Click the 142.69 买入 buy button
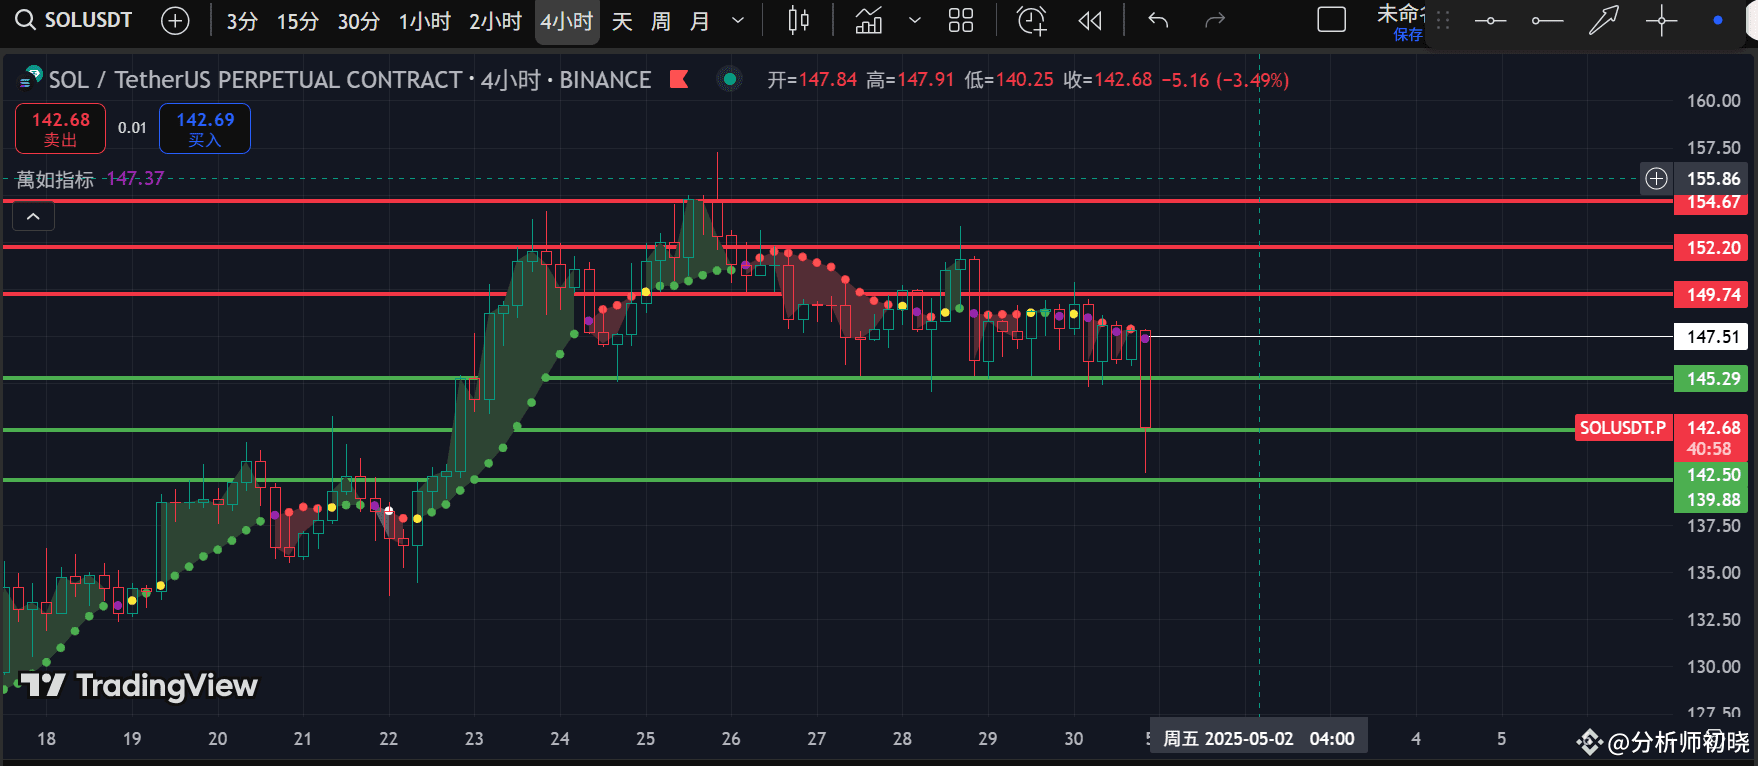 [x=205, y=129]
